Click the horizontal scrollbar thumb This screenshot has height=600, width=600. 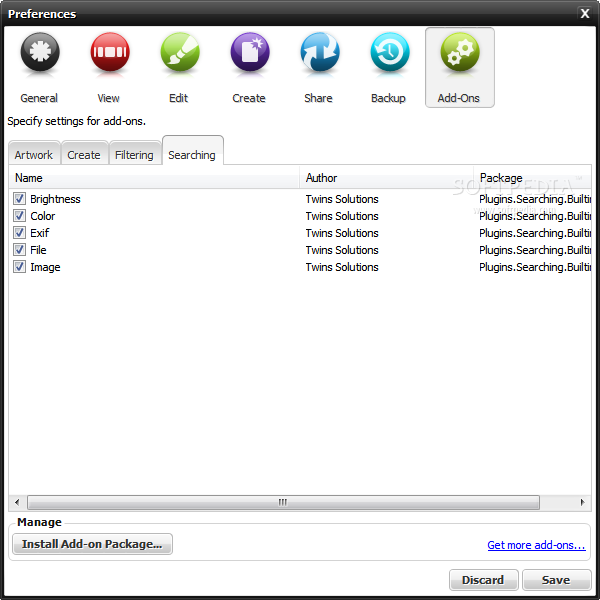tap(283, 502)
